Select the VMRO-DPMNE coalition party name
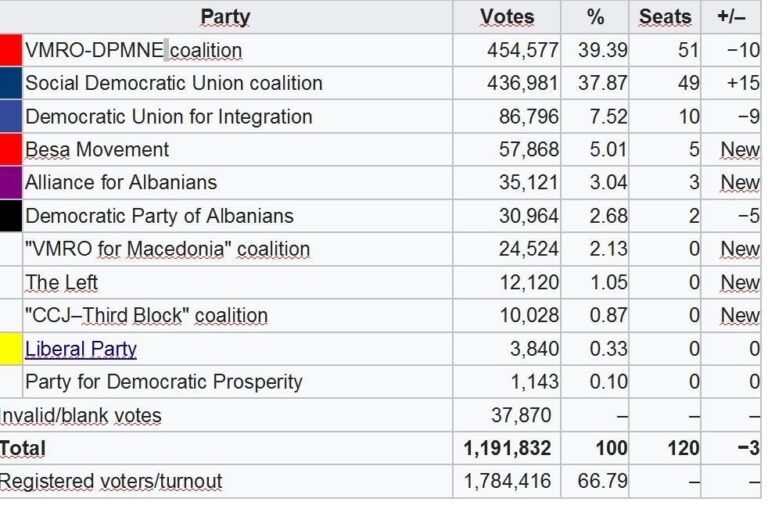768x509 pixels. click(x=133, y=50)
